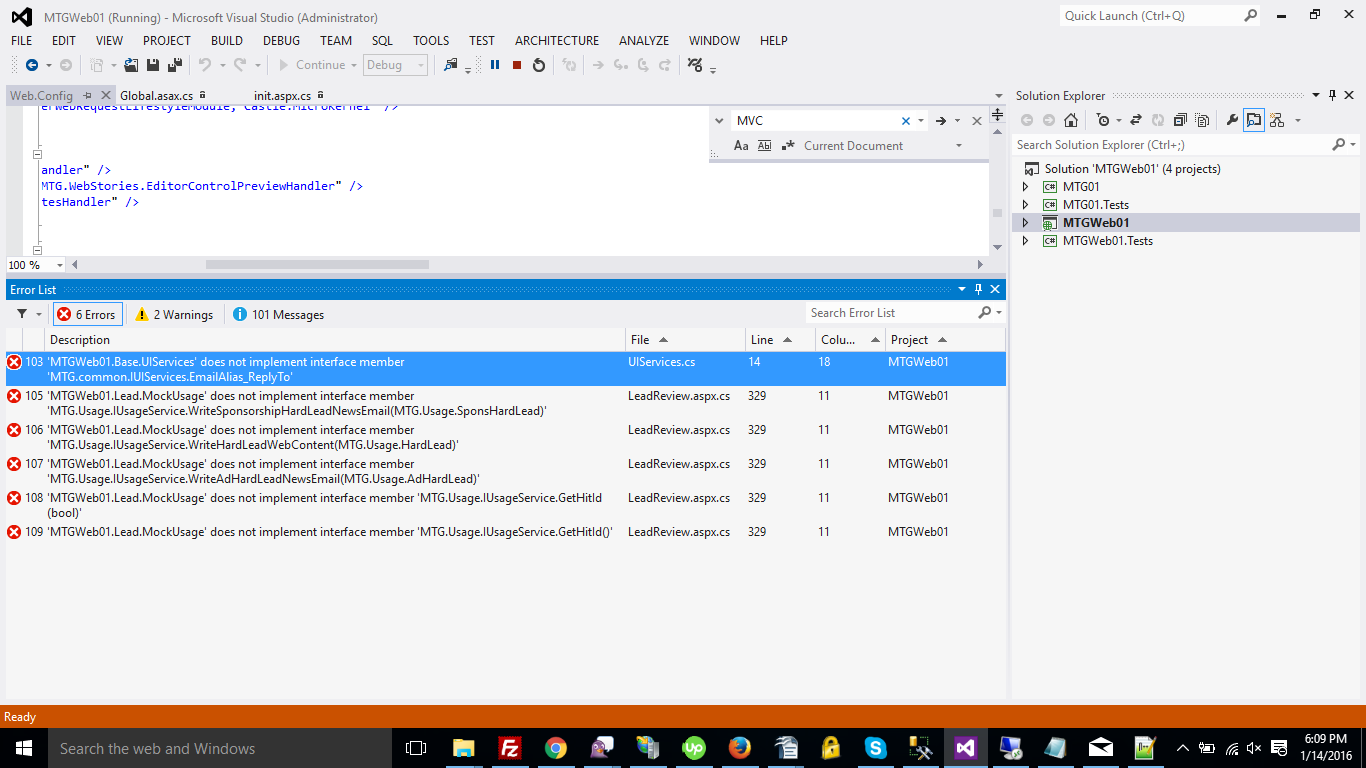Open the ANALYZE menu
Viewport: 1366px width, 768px height.
click(644, 41)
